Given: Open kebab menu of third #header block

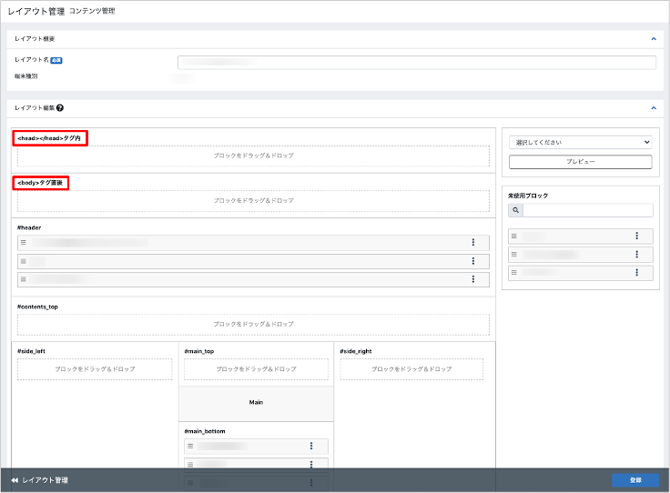Looking at the screenshot, I should pyautogui.click(x=472, y=279).
